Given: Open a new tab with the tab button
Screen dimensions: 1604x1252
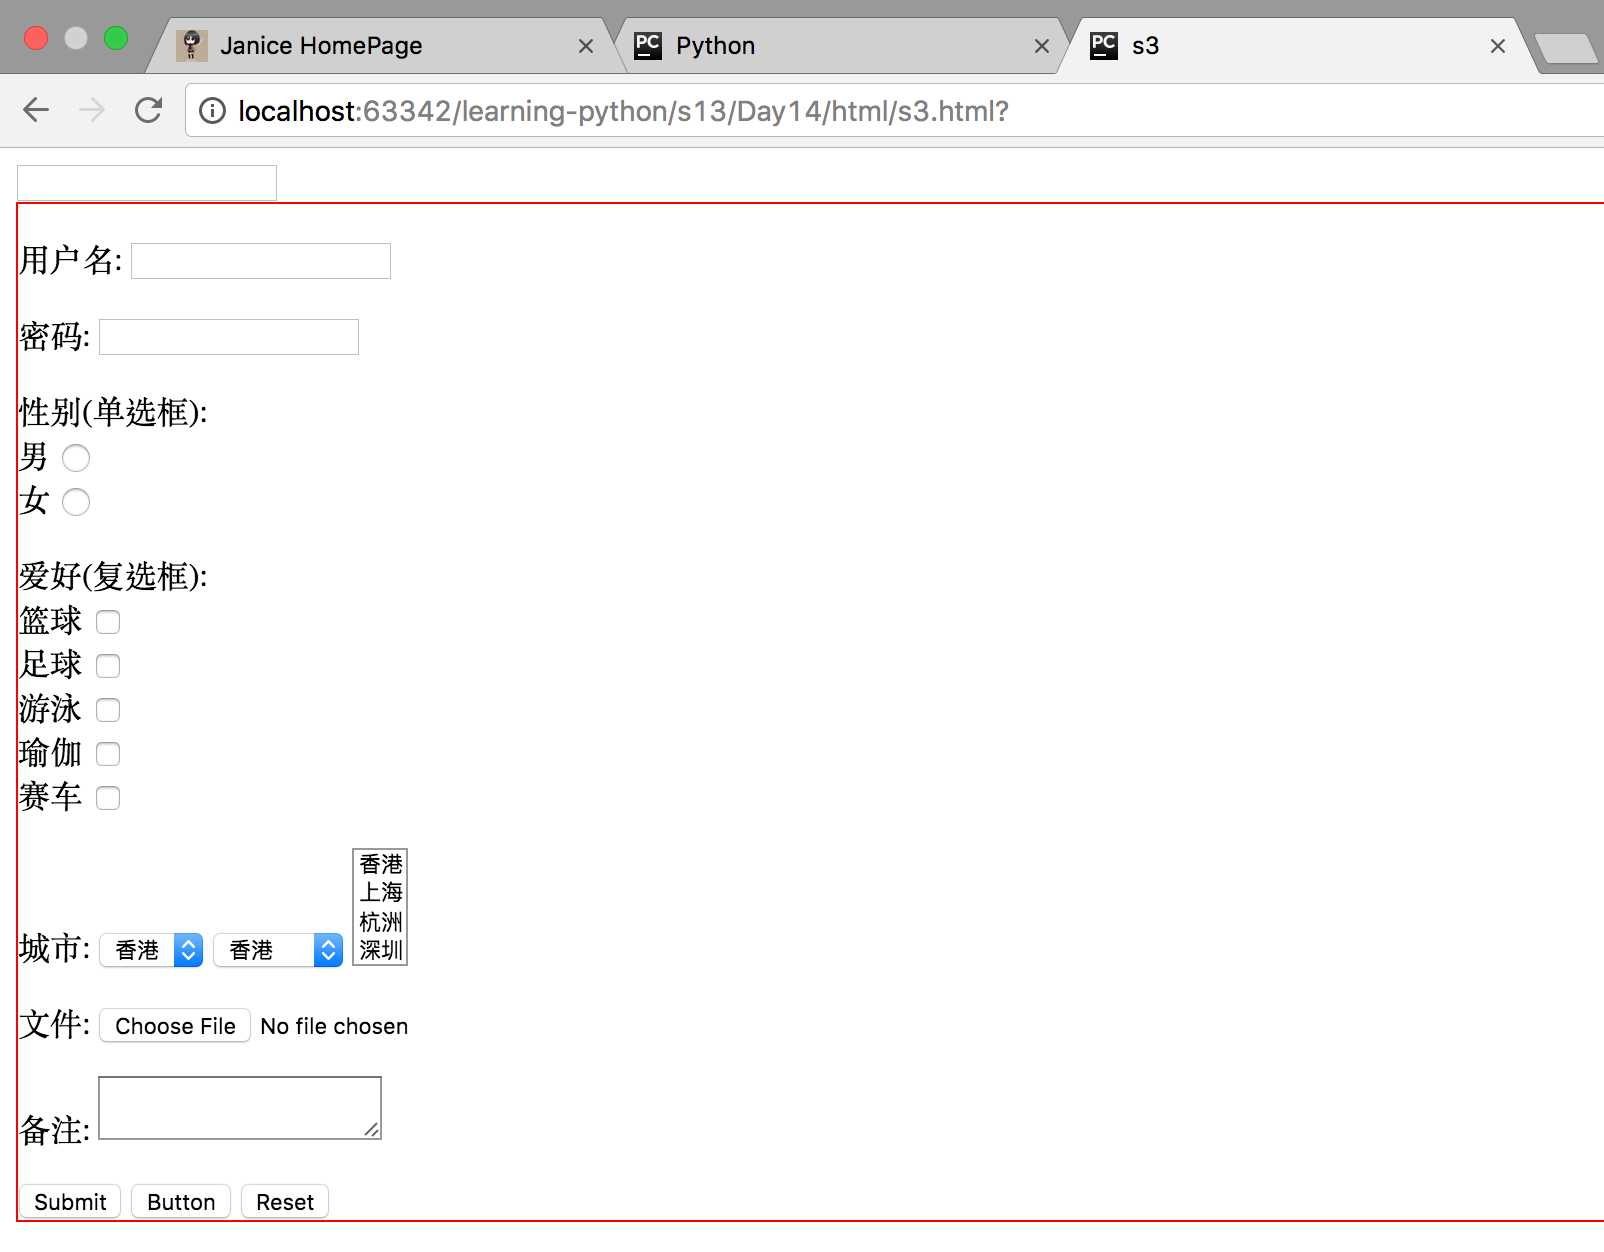Looking at the screenshot, I should pos(1566,48).
